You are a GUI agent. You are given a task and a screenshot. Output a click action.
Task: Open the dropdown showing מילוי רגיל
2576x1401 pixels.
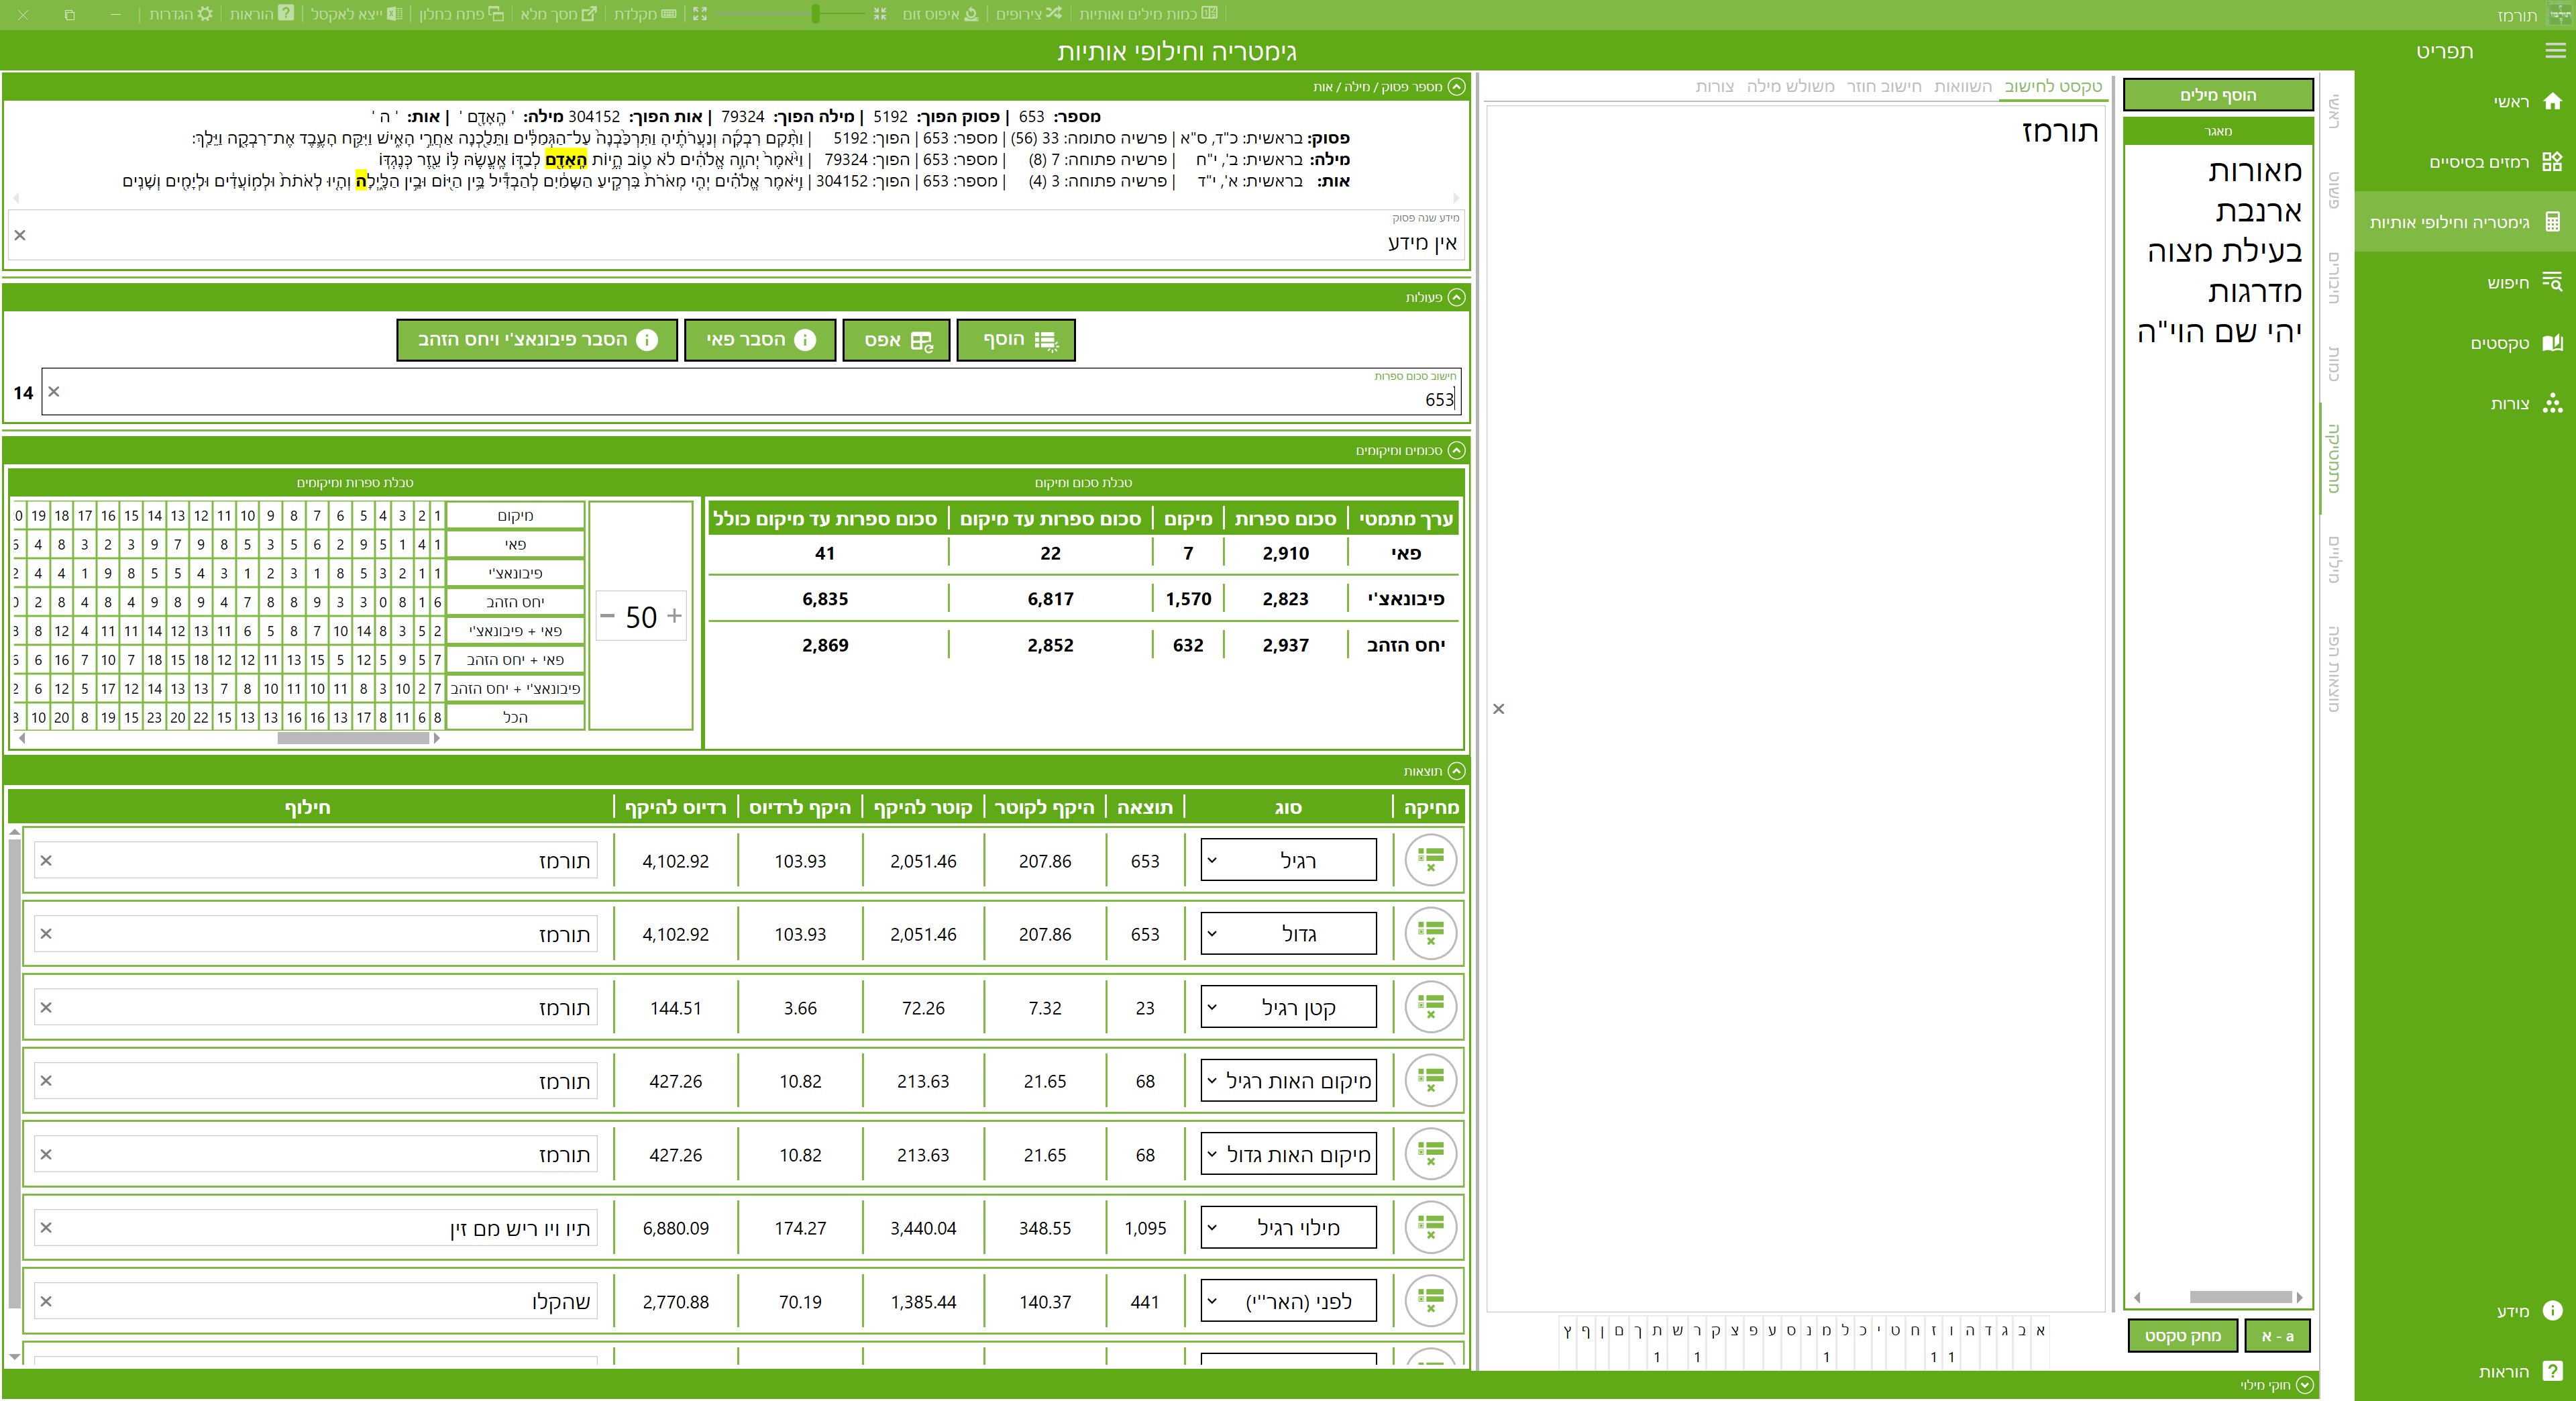1288,1228
